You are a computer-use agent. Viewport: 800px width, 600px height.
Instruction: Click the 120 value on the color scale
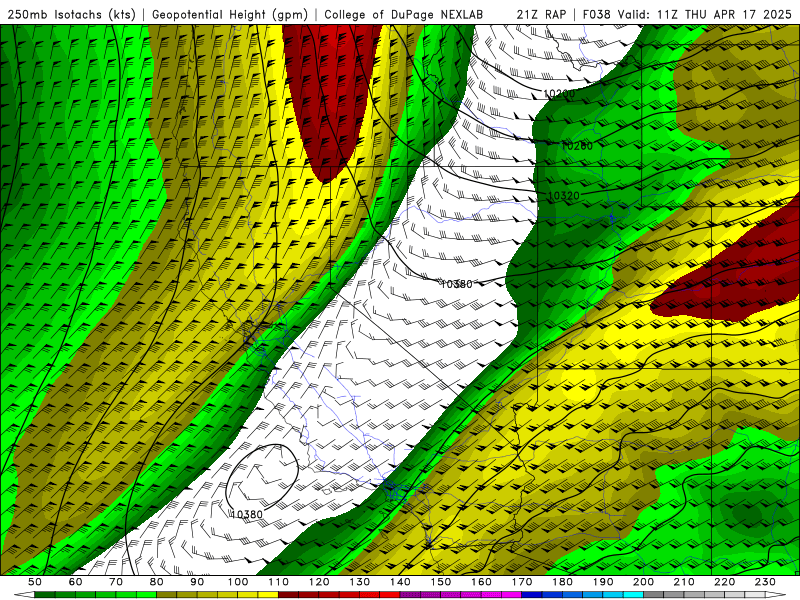[319, 582]
